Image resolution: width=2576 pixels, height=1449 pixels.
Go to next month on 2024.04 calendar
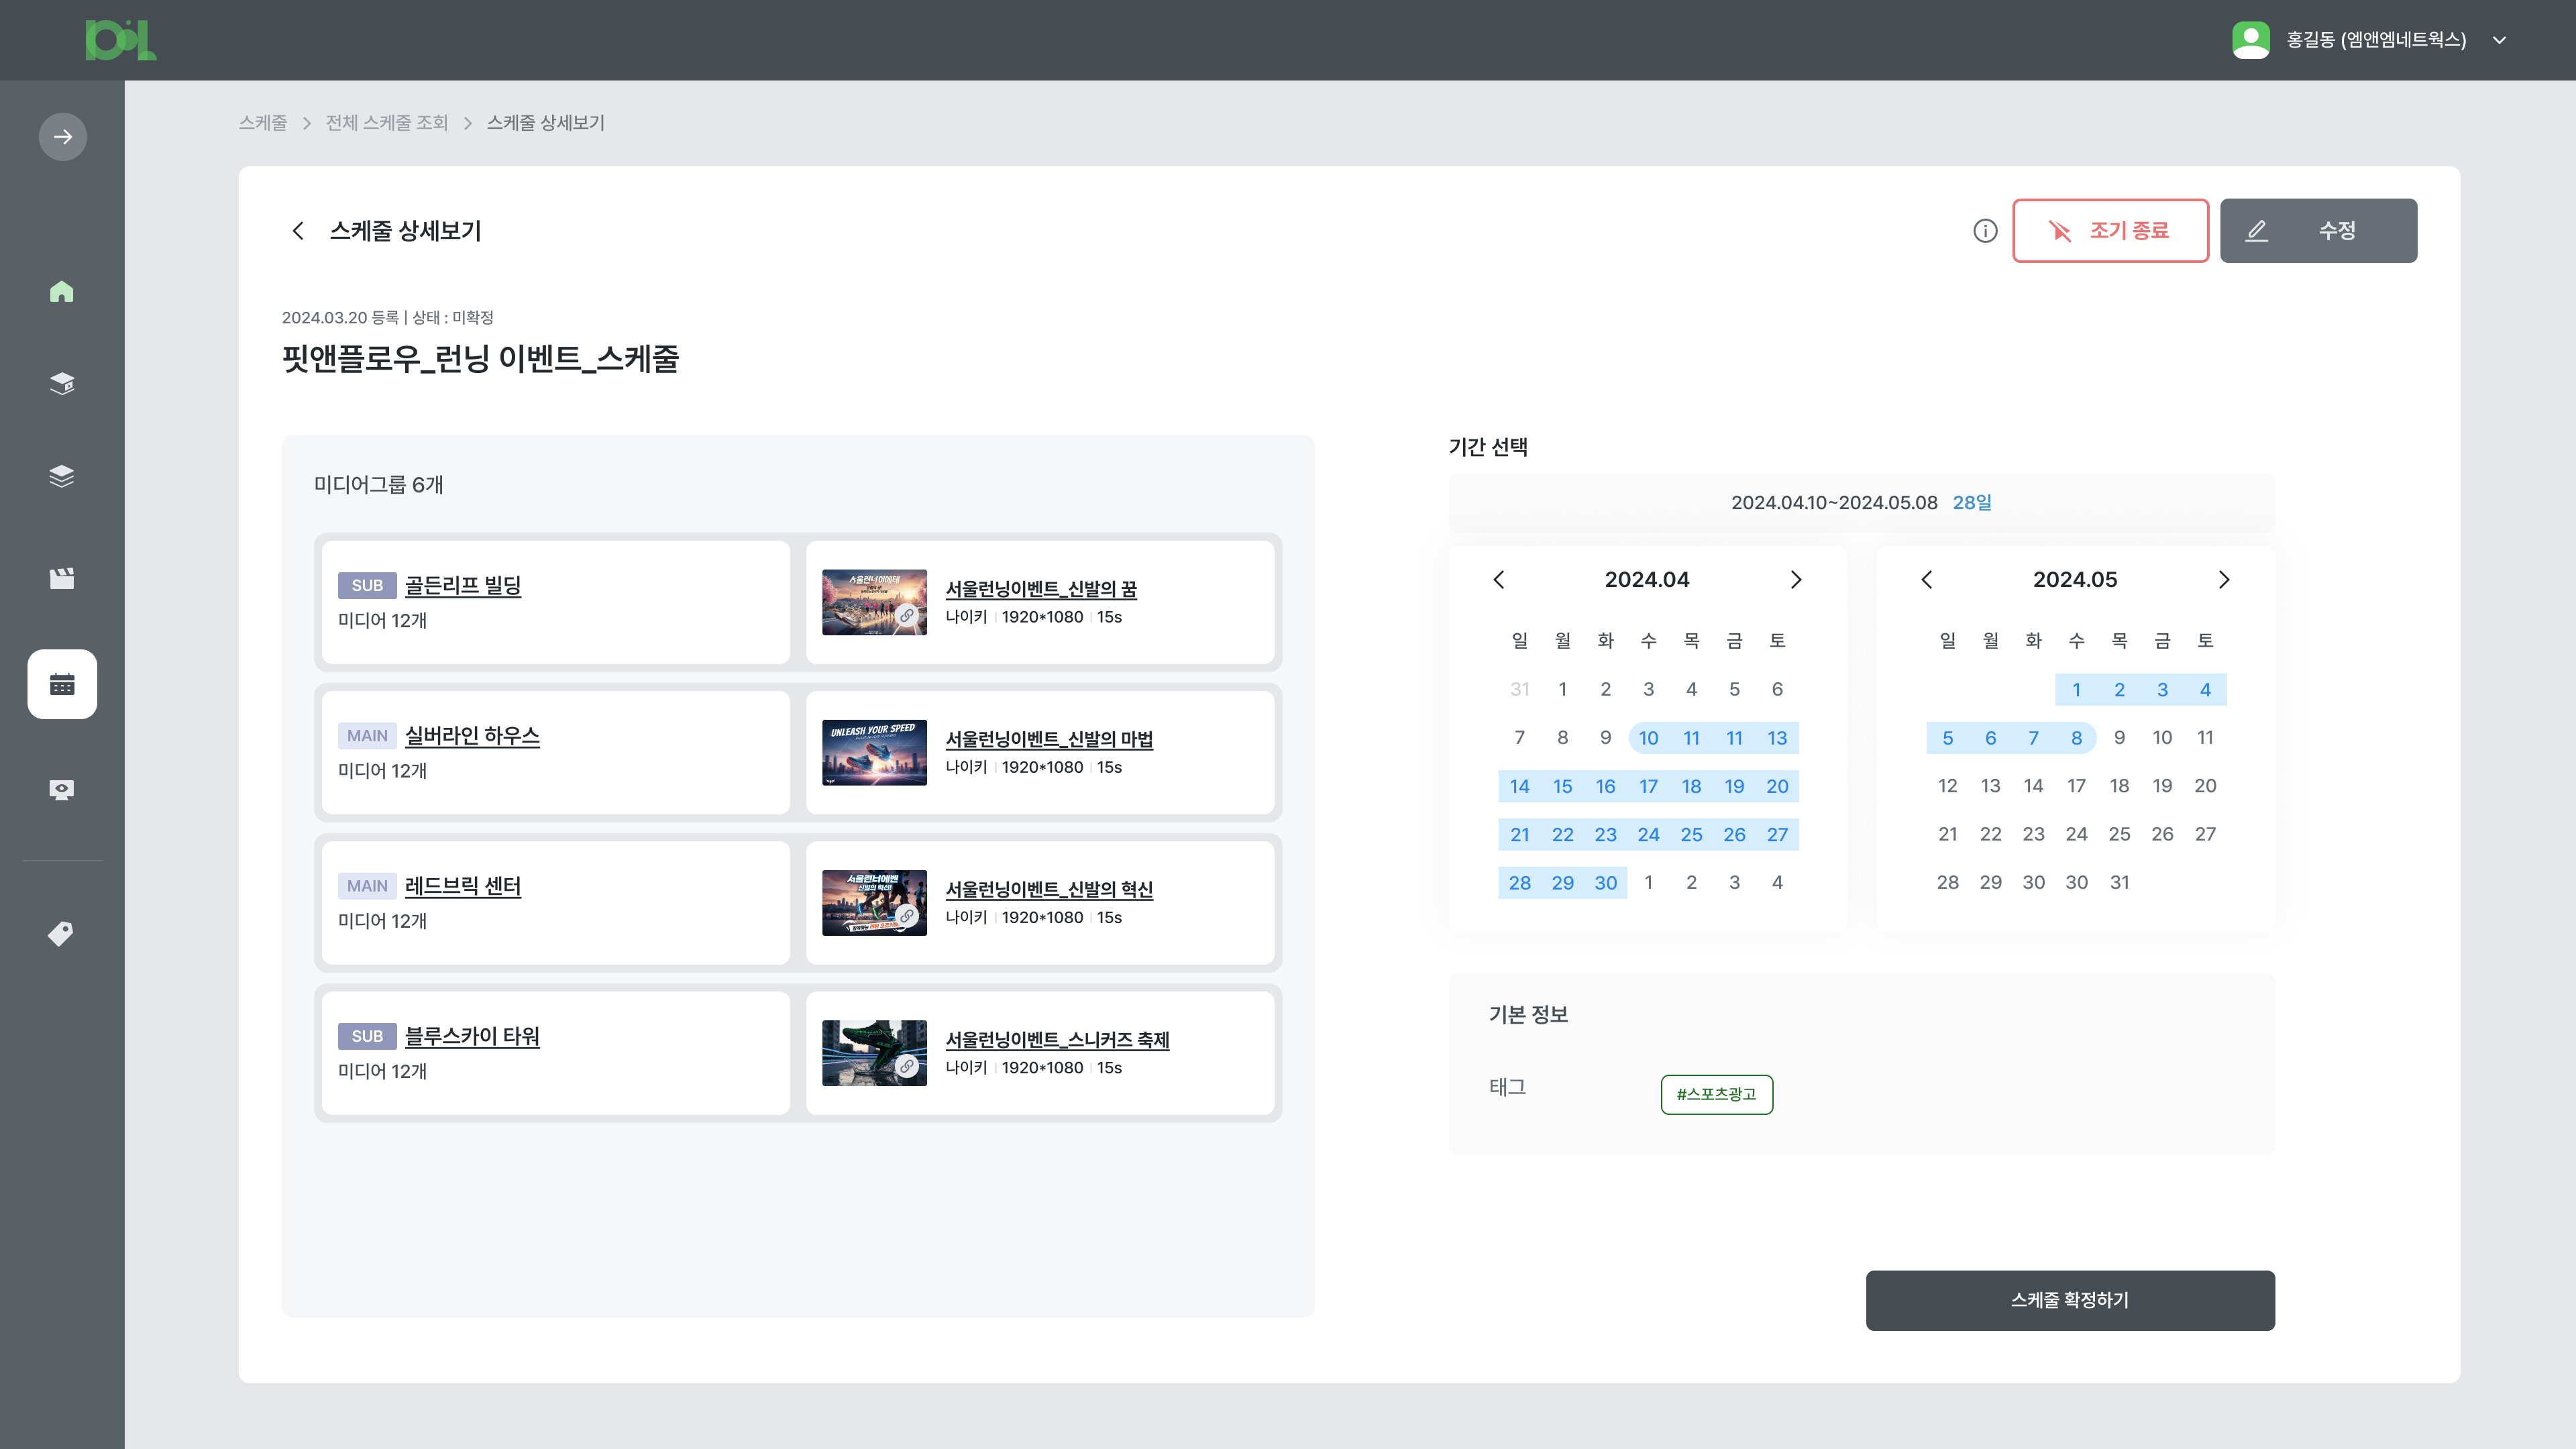(1796, 580)
